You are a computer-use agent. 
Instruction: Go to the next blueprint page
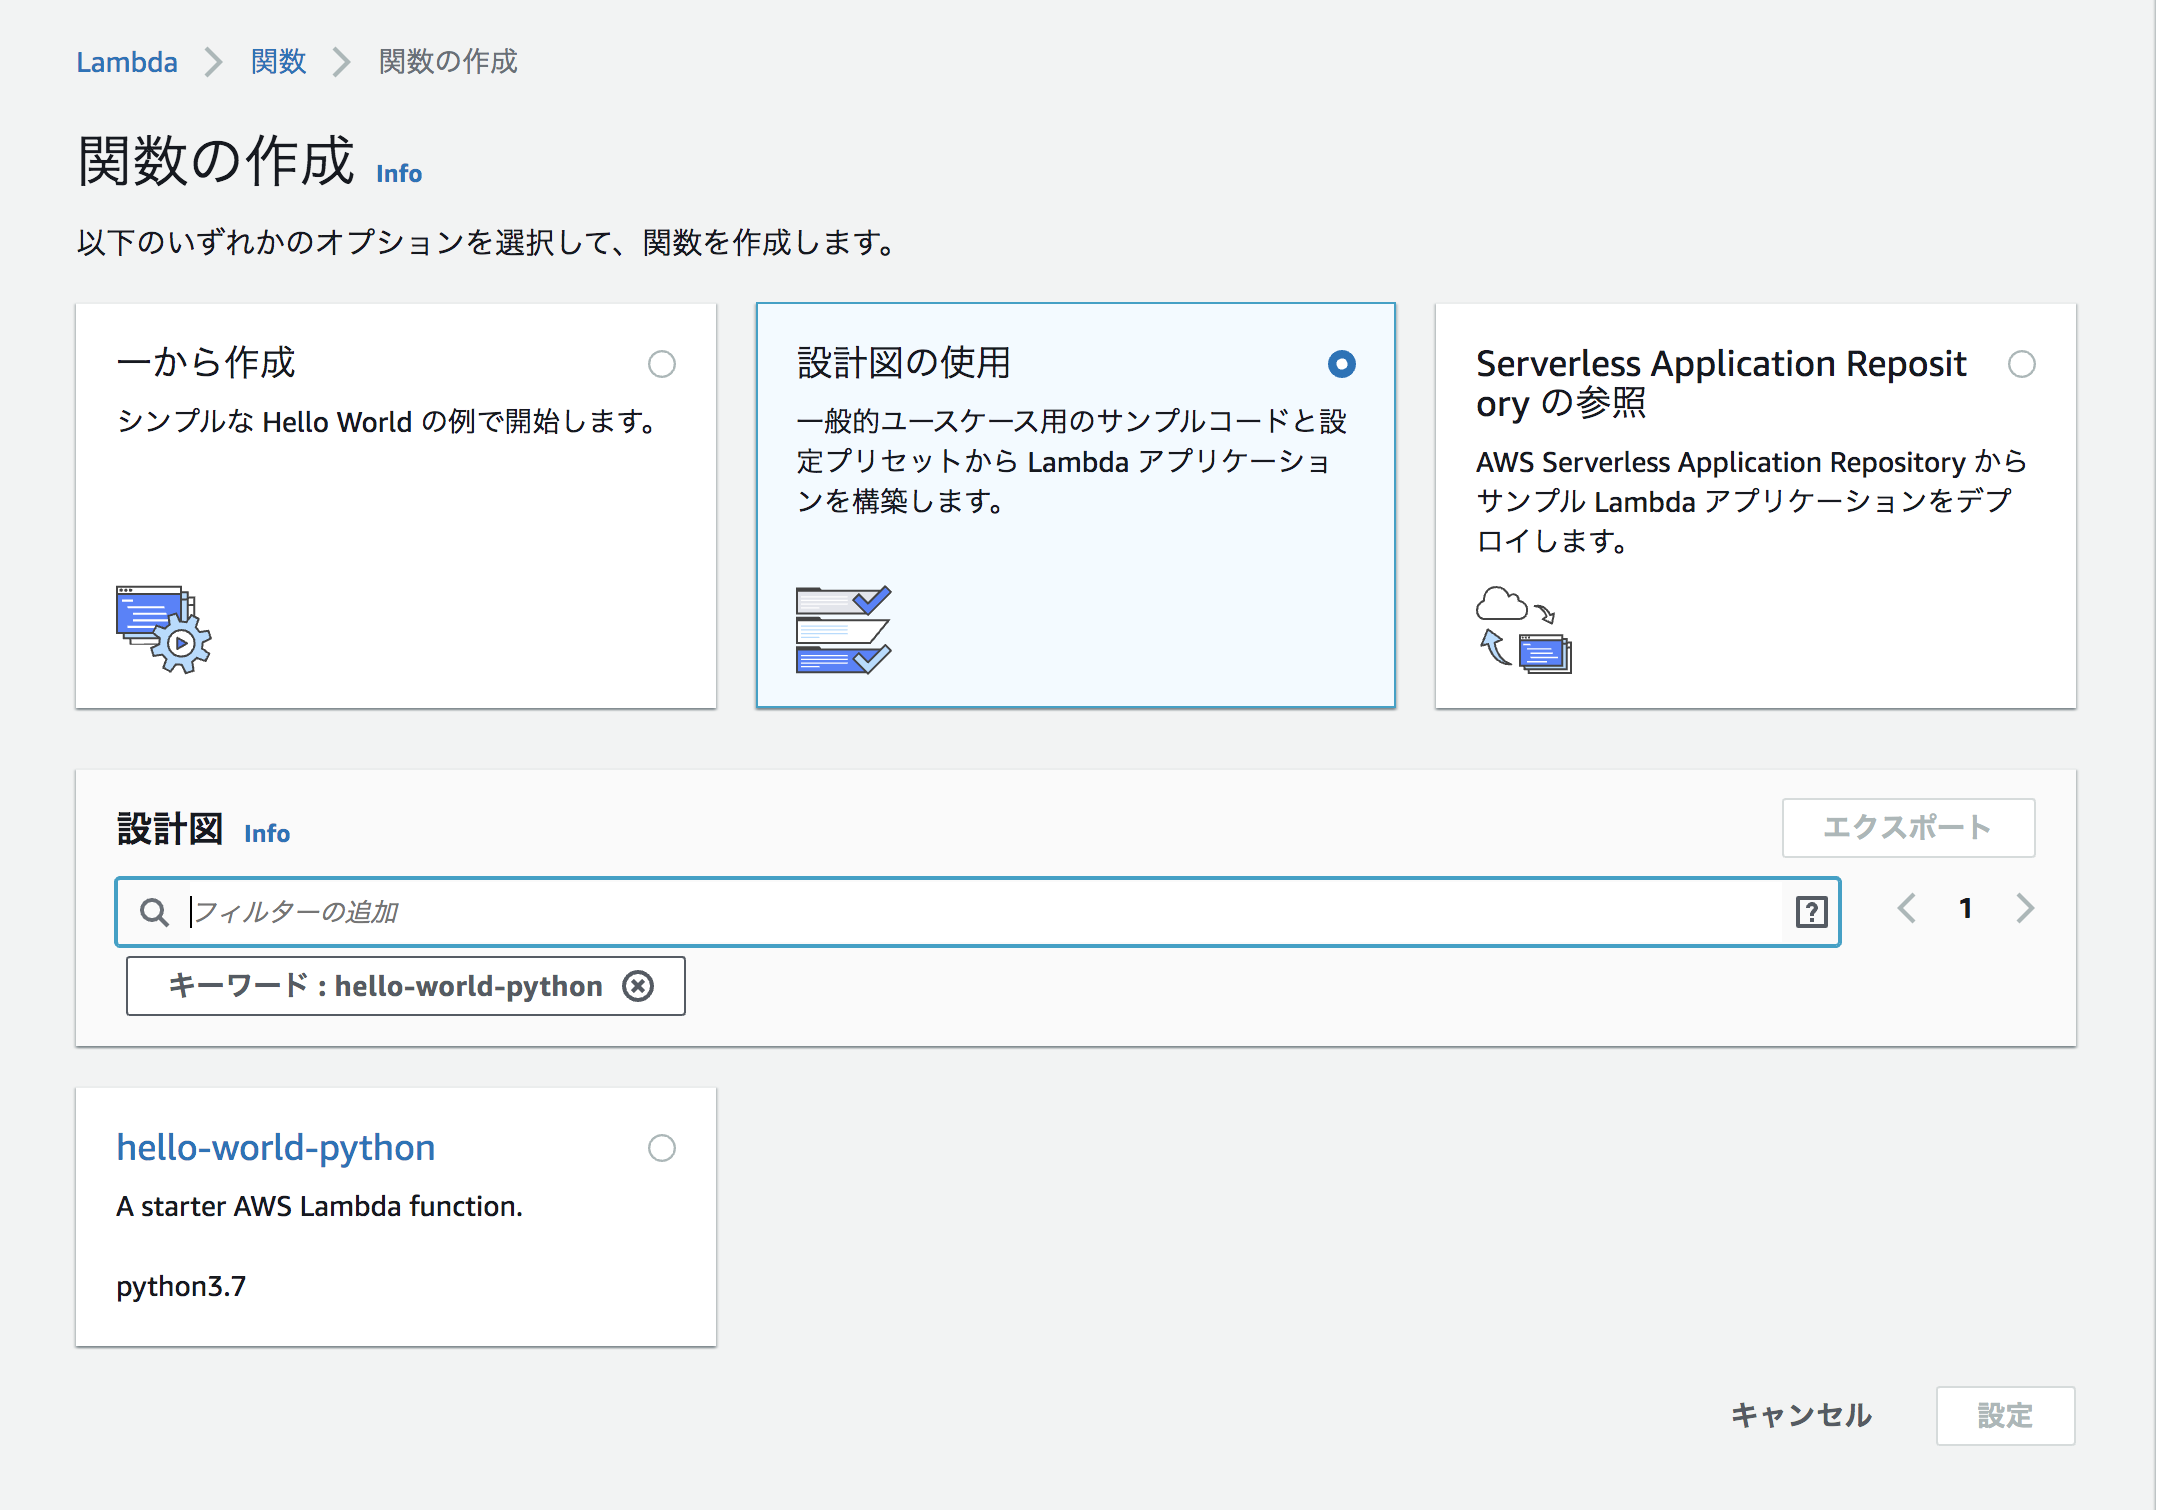tap(2025, 908)
